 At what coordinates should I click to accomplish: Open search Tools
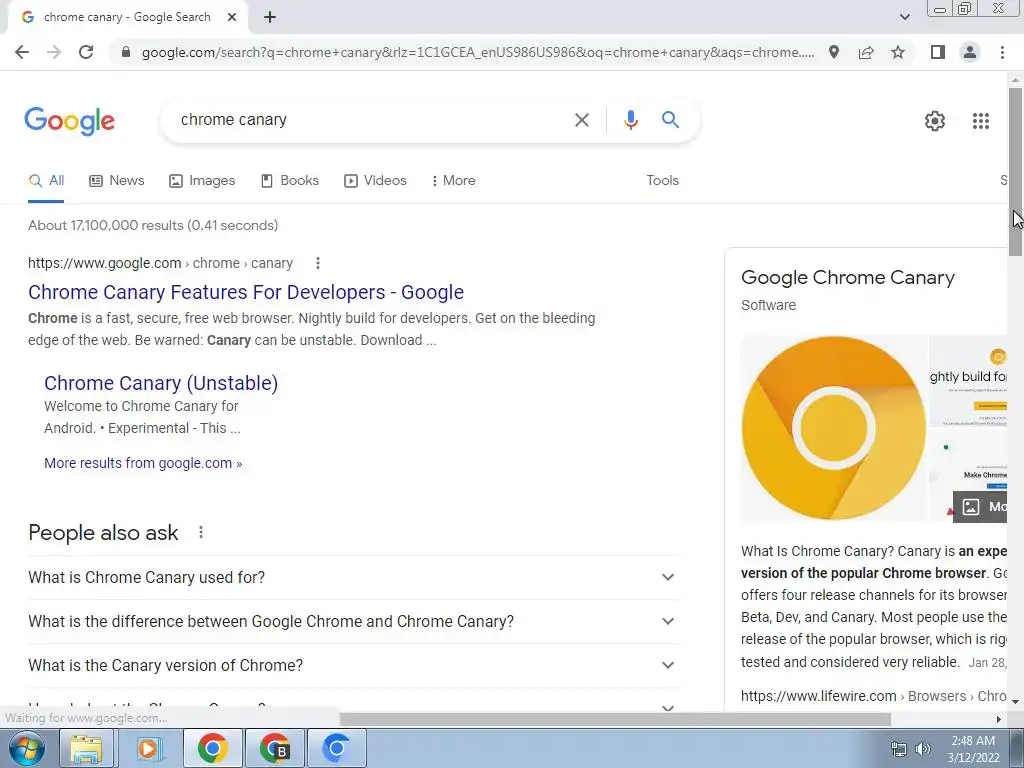tap(662, 180)
